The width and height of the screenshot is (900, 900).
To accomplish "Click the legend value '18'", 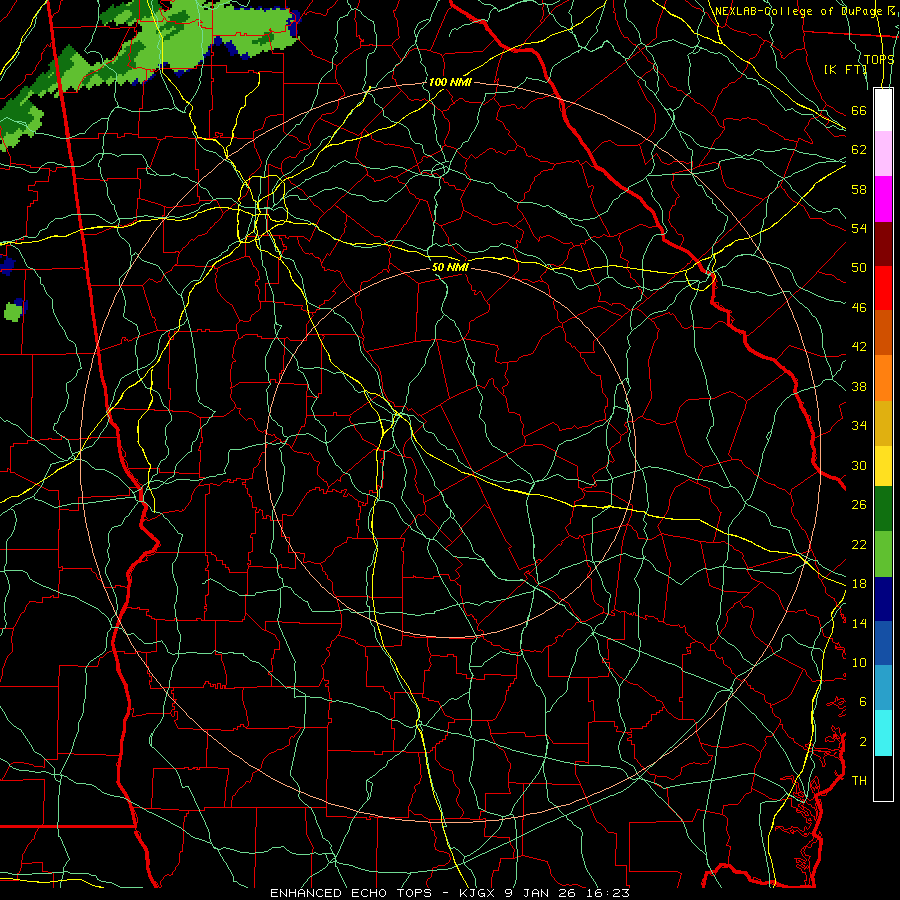I will [859, 584].
